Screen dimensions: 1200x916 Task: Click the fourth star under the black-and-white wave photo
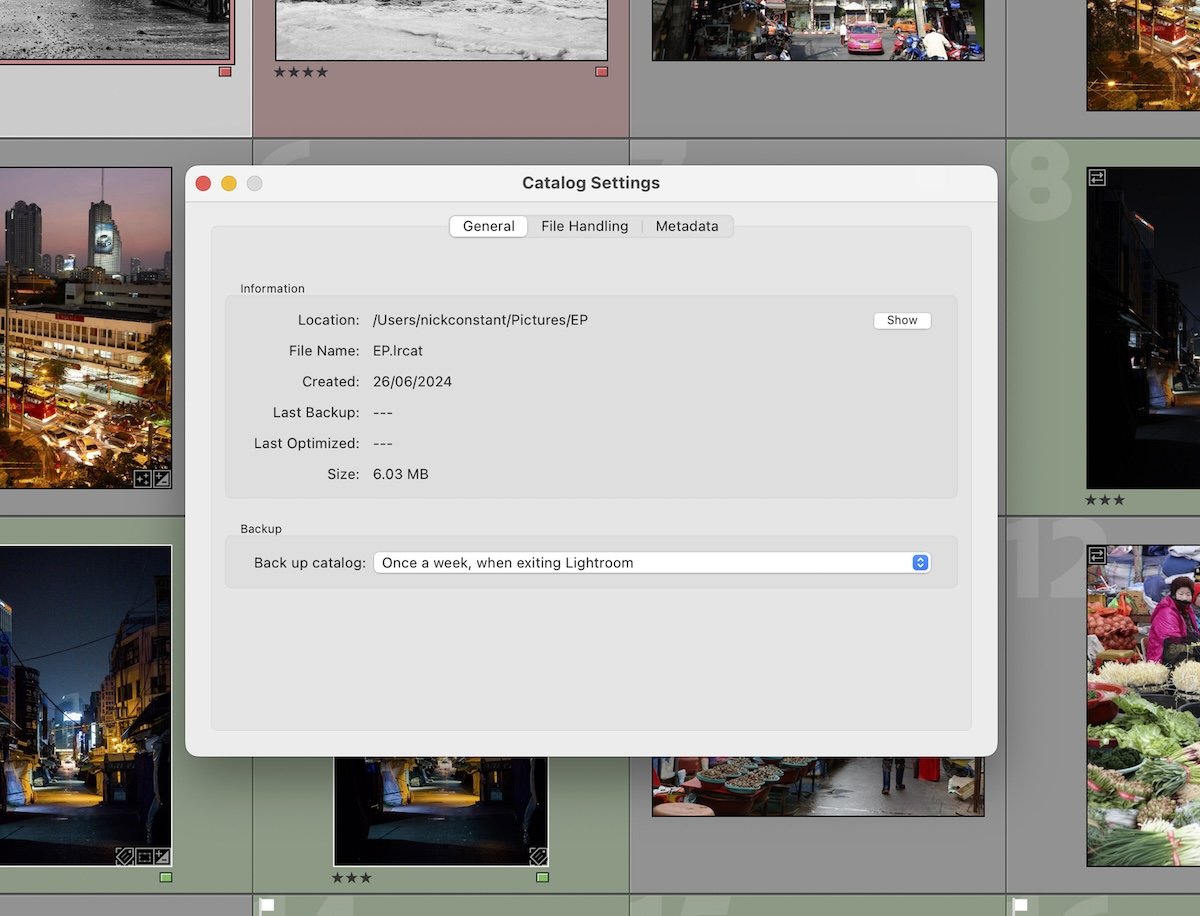coord(321,72)
